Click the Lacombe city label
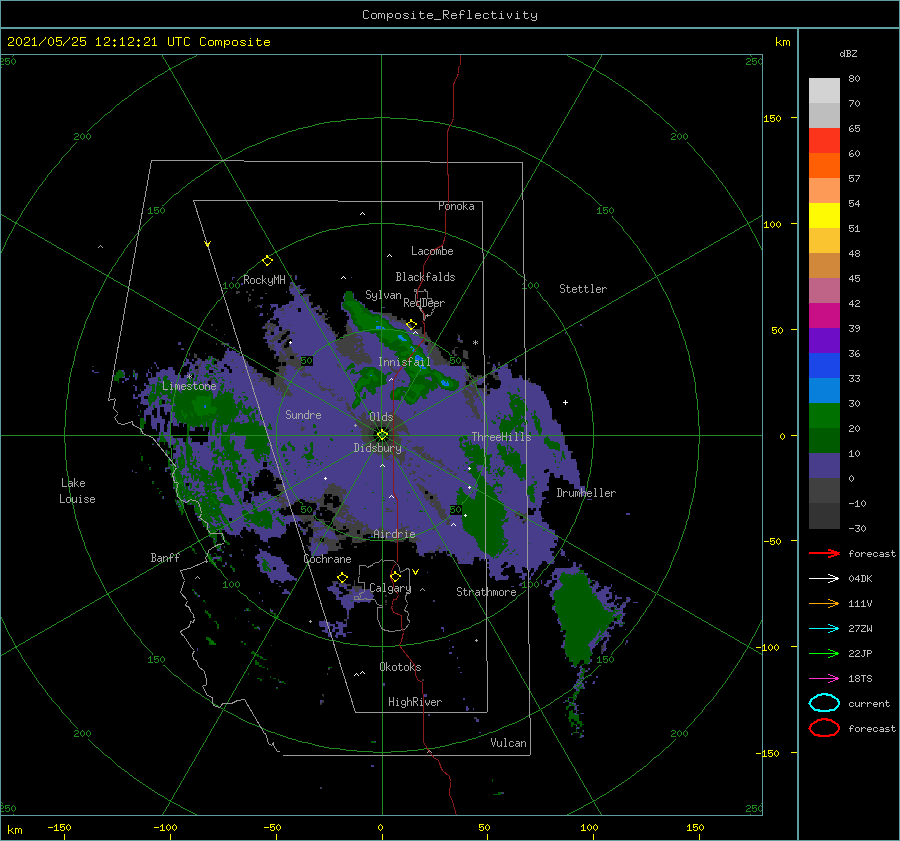Viewport: 900px width, 841px height. pos(432,251)
